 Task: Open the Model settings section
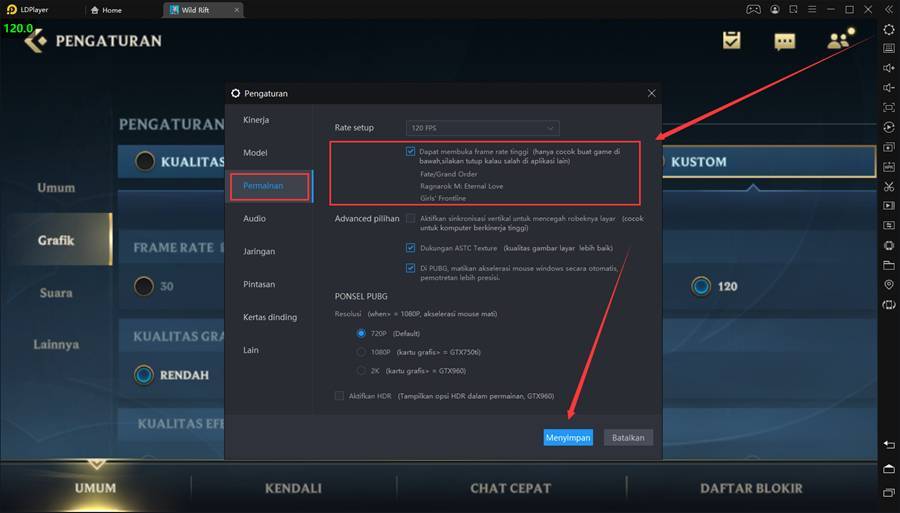(255, 153)
